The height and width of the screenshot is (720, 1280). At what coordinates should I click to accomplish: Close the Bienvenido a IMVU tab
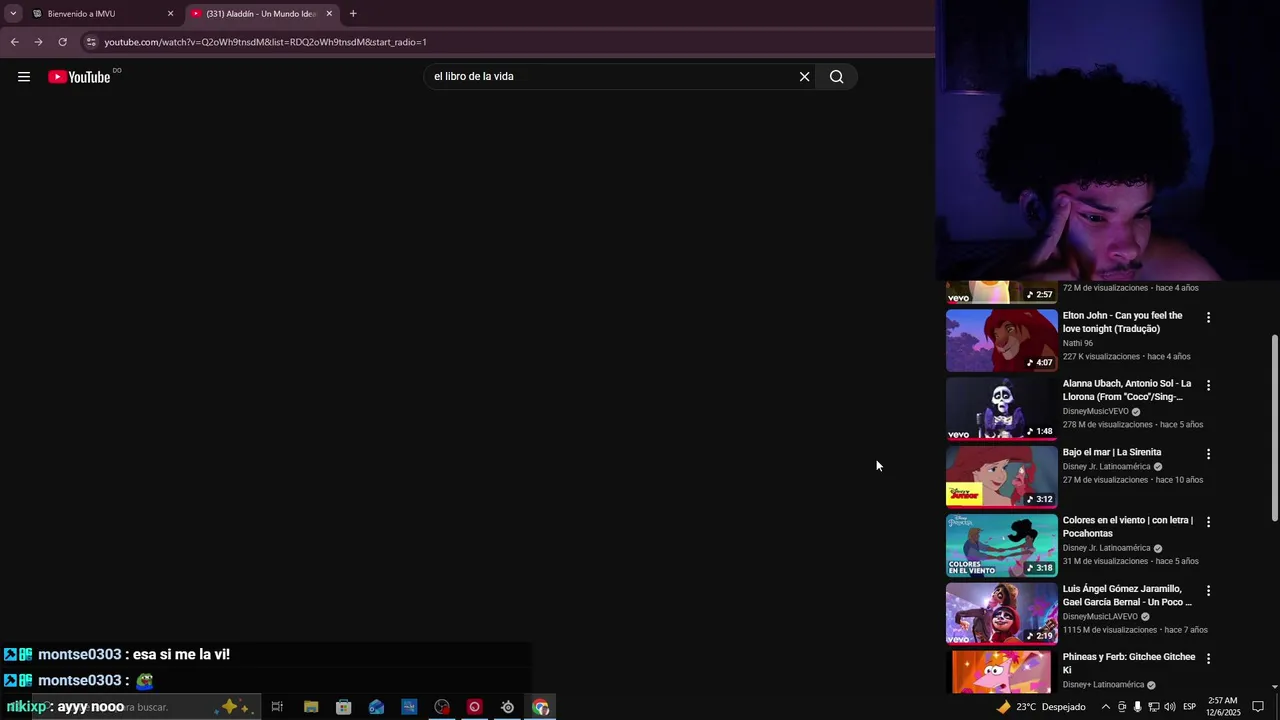(170, 14)
